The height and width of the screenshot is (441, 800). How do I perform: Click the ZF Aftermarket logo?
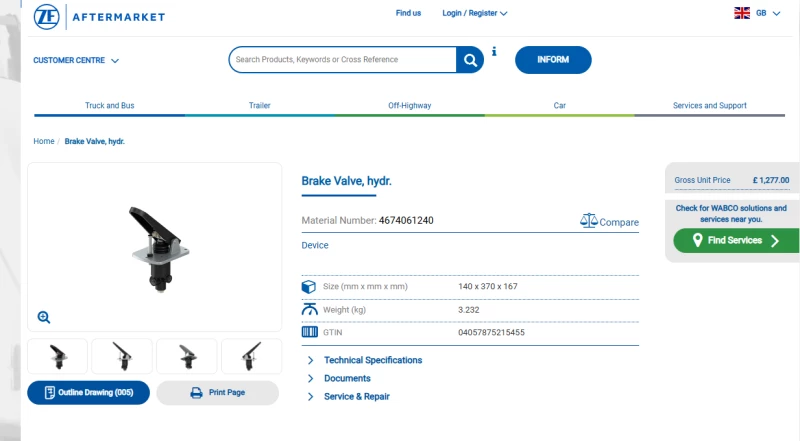pyautogui.click(x=99, y=16)
